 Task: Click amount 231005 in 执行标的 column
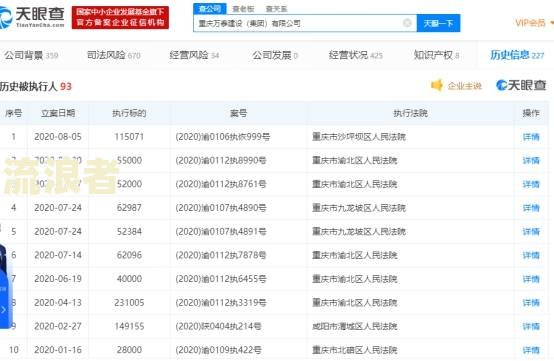[x=129, y=302]
